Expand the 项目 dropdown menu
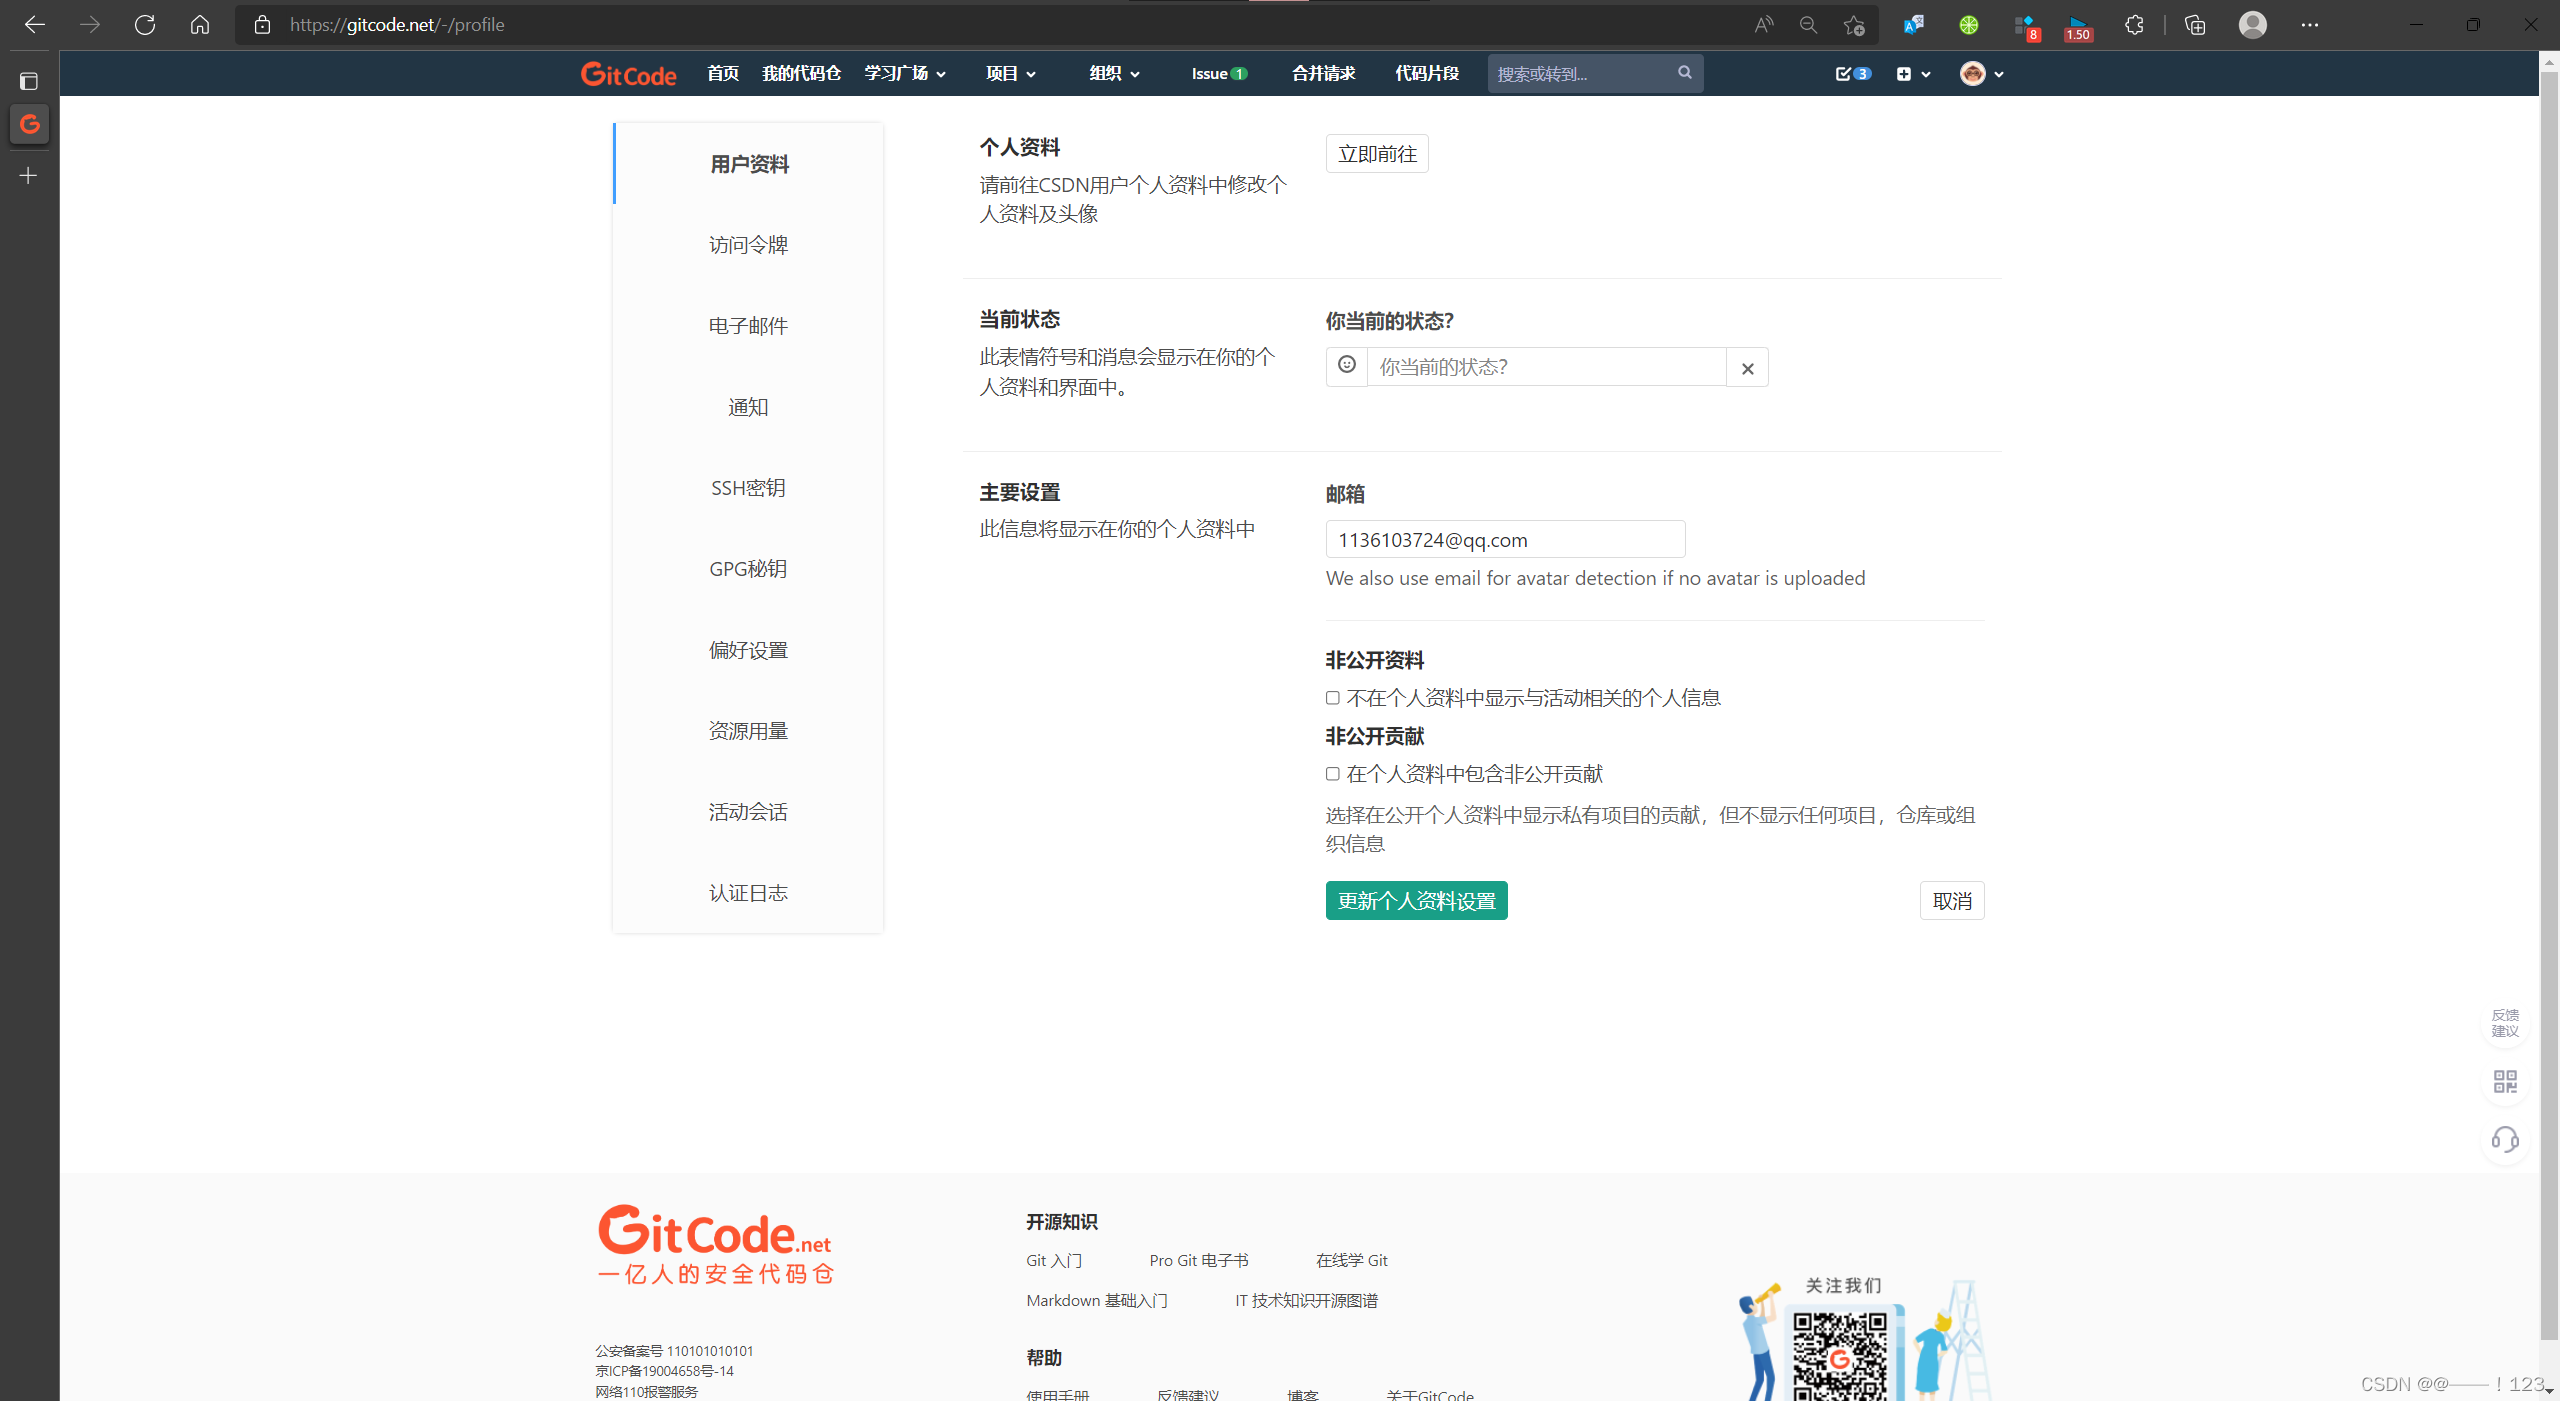The image size is (2560, 1401). [1010, 73]
